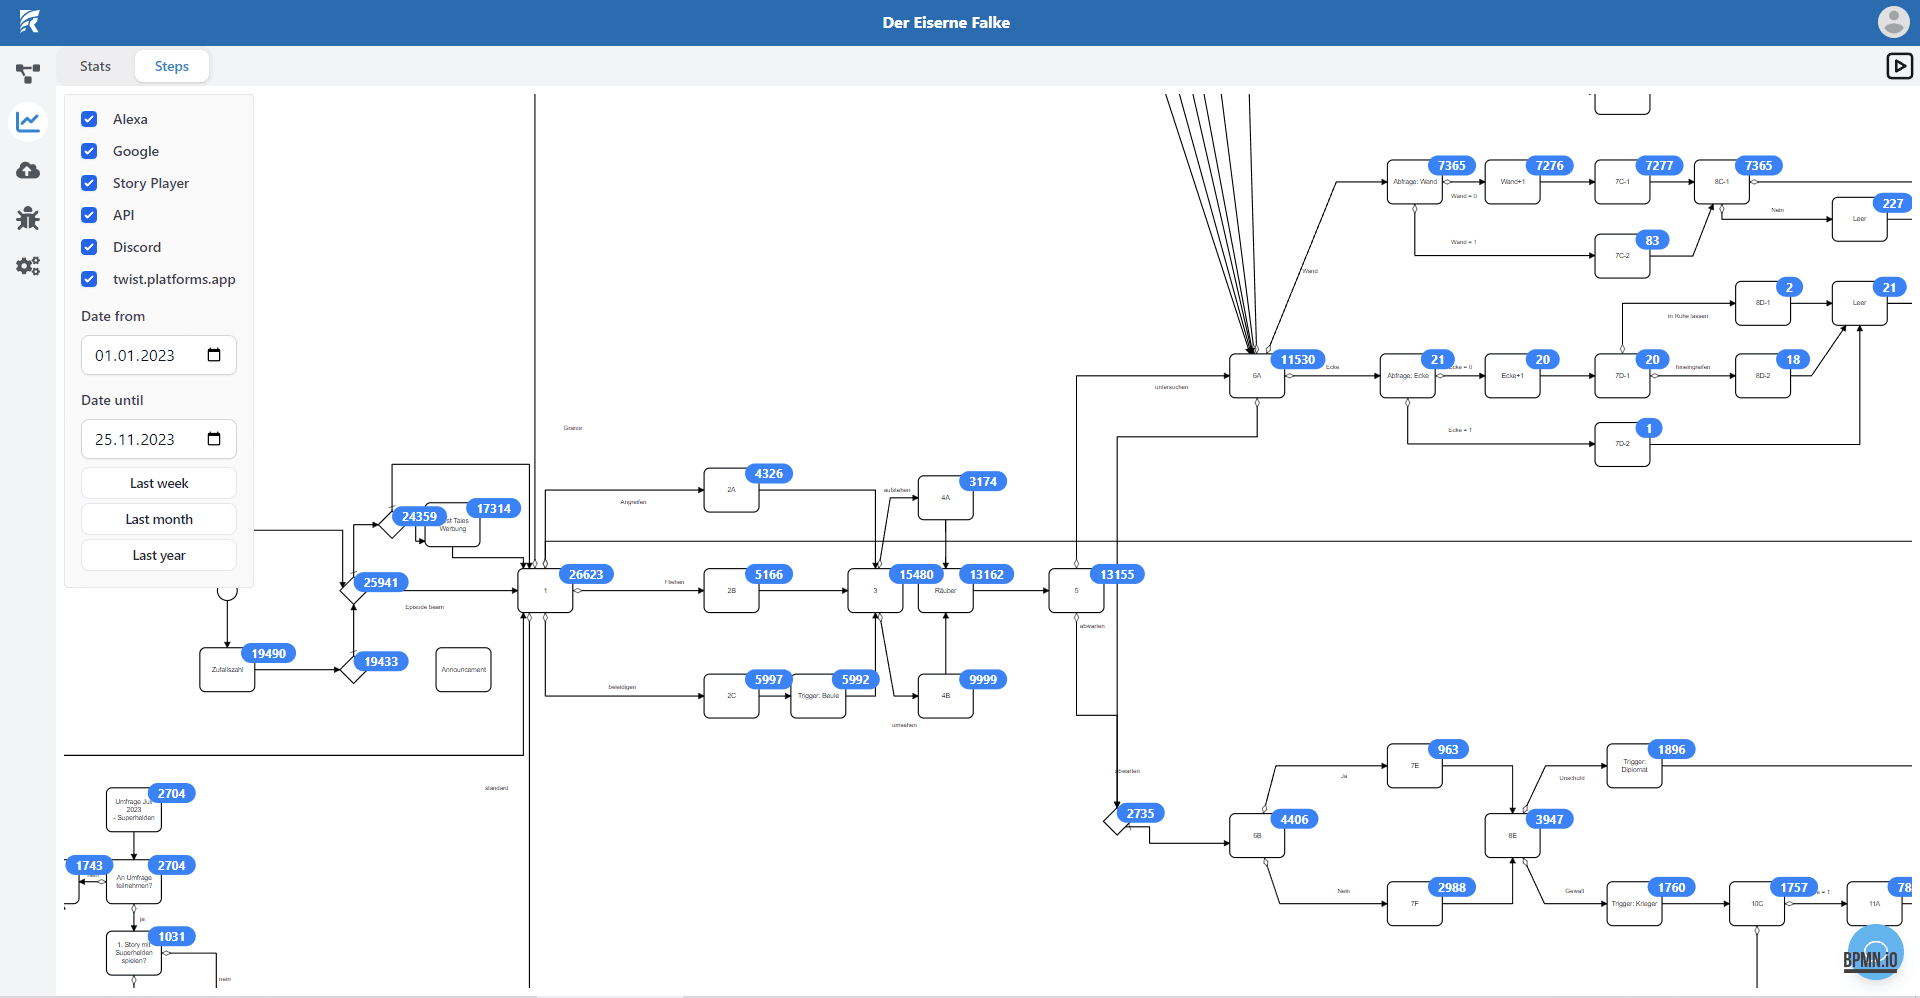Start playback using the play icon top right
Image resolution: width=1920 pixels, height=998 pixels.
(1899, 65)
